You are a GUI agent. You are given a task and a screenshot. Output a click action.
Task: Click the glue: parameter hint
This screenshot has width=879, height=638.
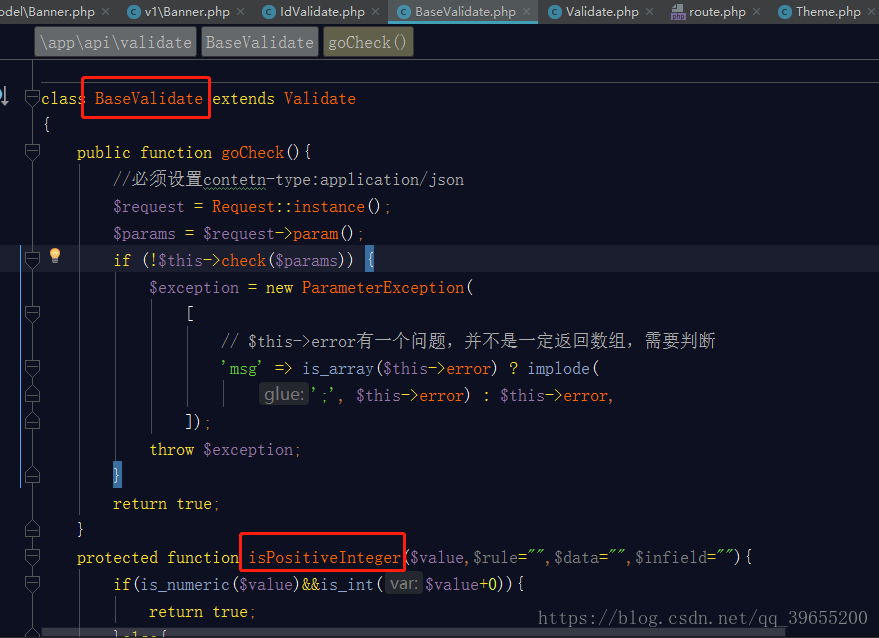[284, 395]
